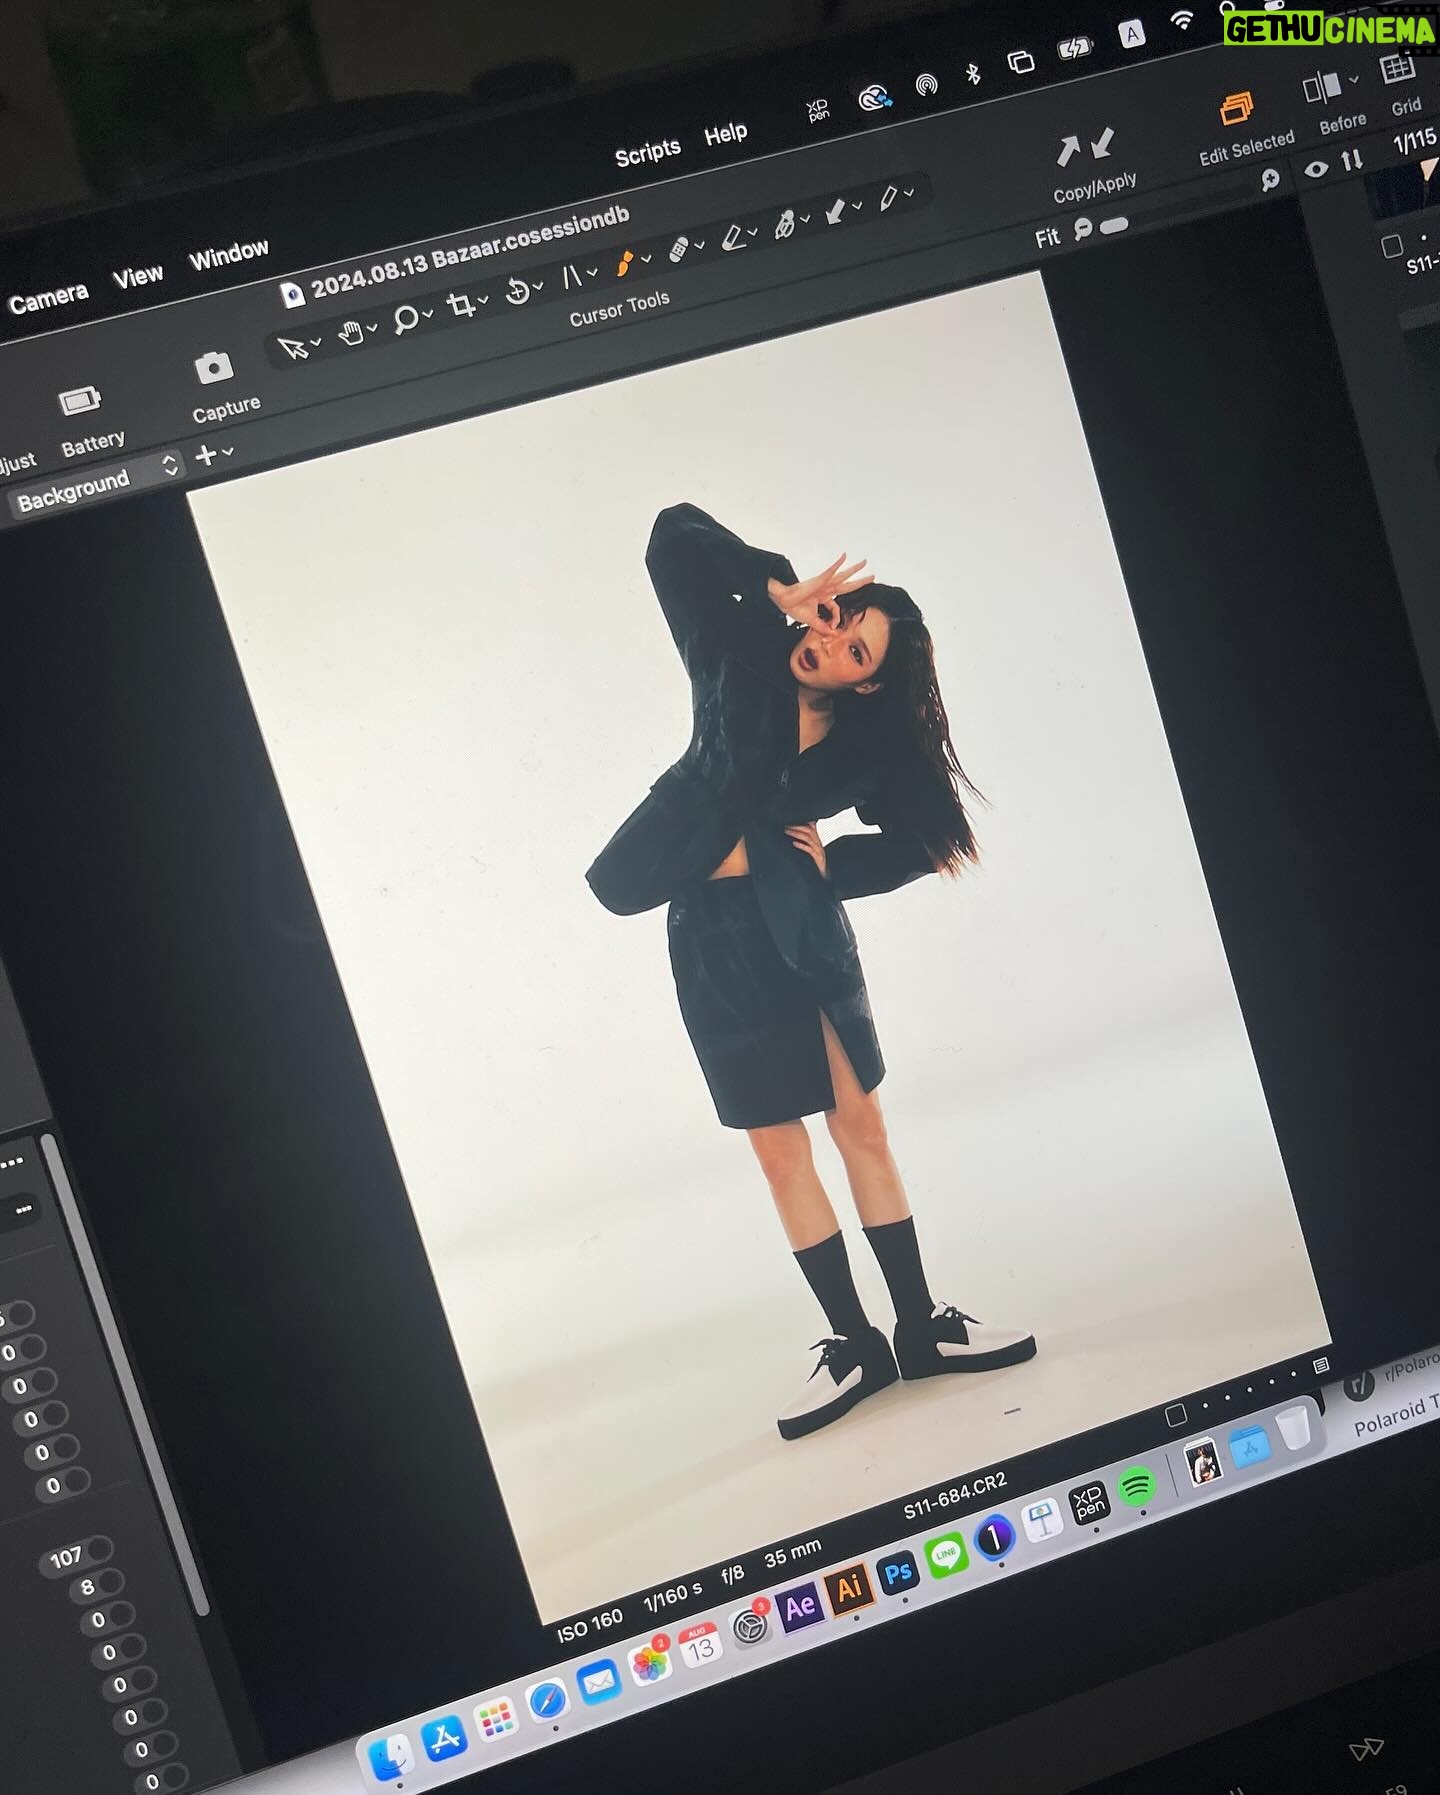The image size is (1440, 1795).
Task: Toggle AirDrop icon in menu bar
Action: click(926, 84)
